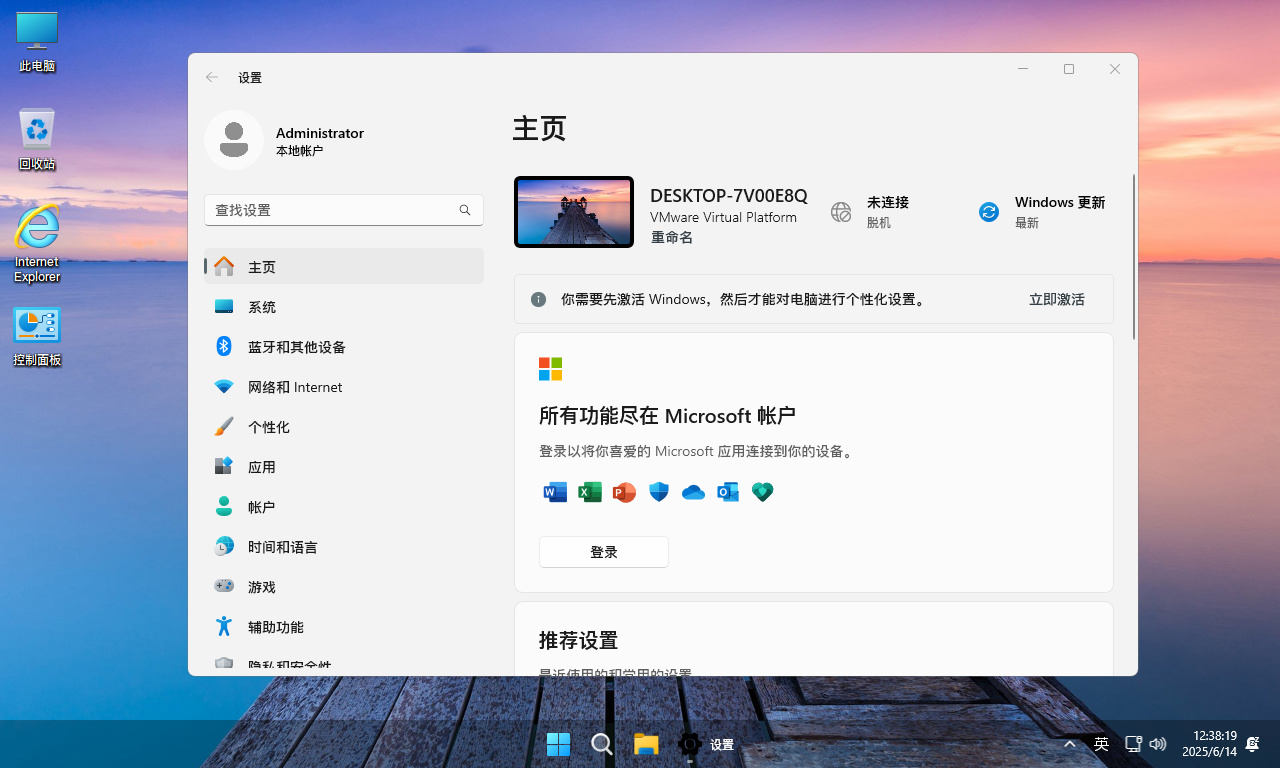
Task: Open the Windows Start button
Action: (x=558, y=744)
